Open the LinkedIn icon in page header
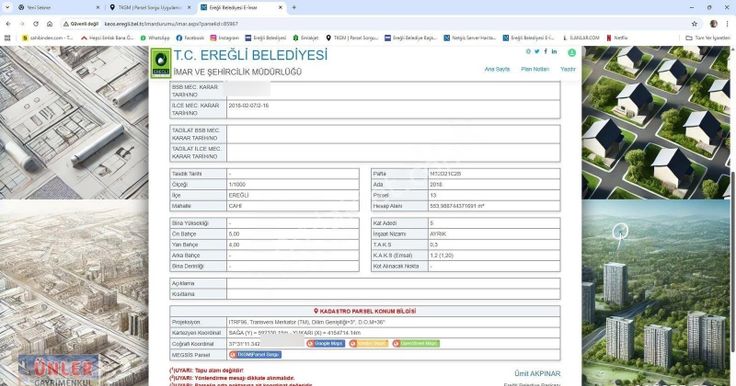The width and height of the screenshot is (736, 386). tap(554, 51)
